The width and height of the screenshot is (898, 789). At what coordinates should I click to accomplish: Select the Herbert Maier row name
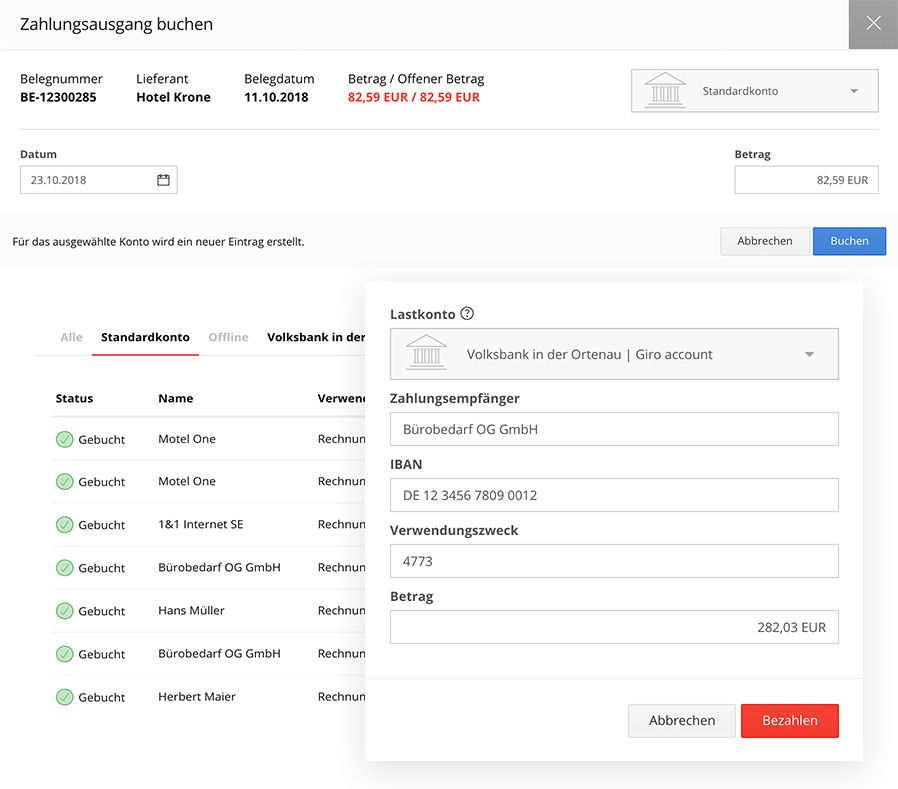[x=196, y=696]
